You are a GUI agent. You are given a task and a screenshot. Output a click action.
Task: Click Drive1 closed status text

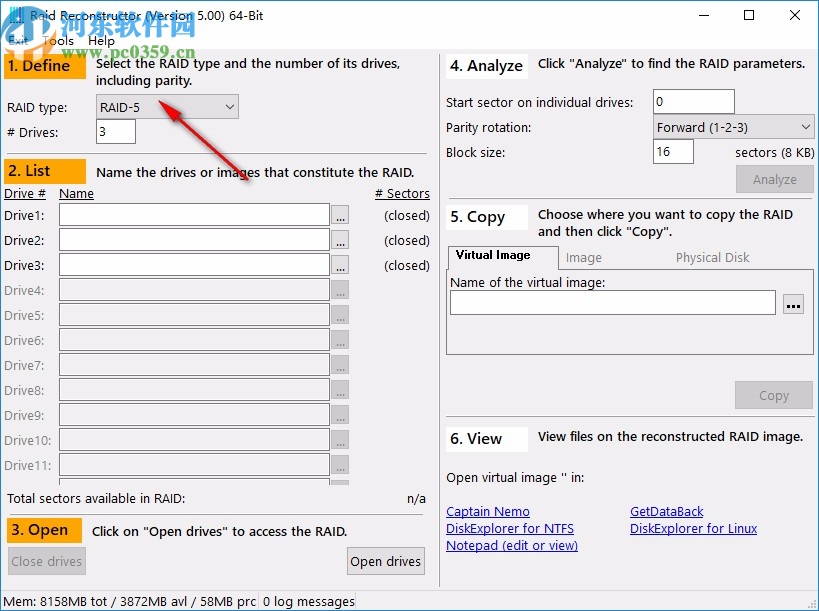click(x=407, y=215)
